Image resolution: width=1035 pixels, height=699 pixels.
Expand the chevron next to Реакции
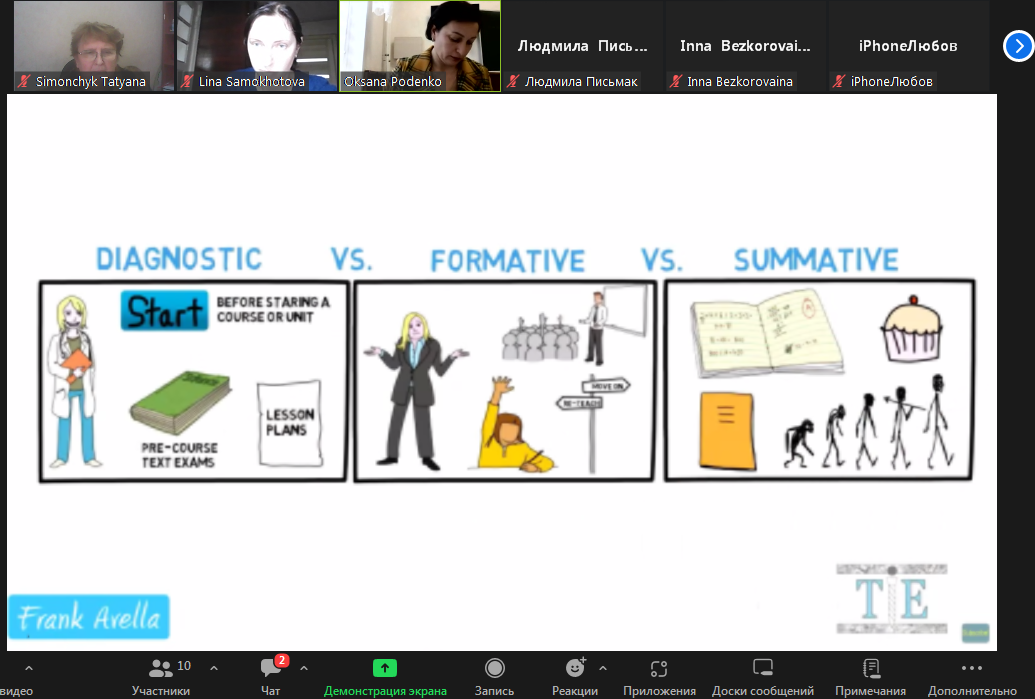click(x=602, y=668)
